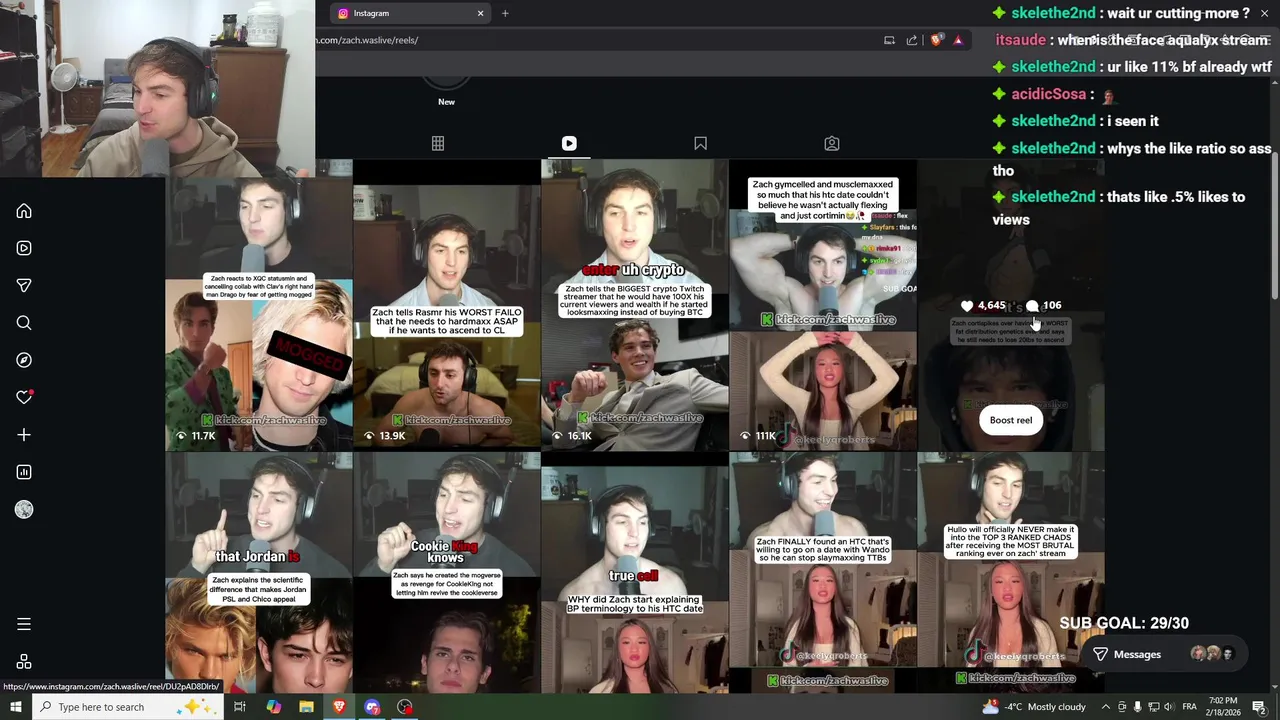1280x720 pixels.
Task: Click the share page icon in address bar
Action: pos(912,40)
